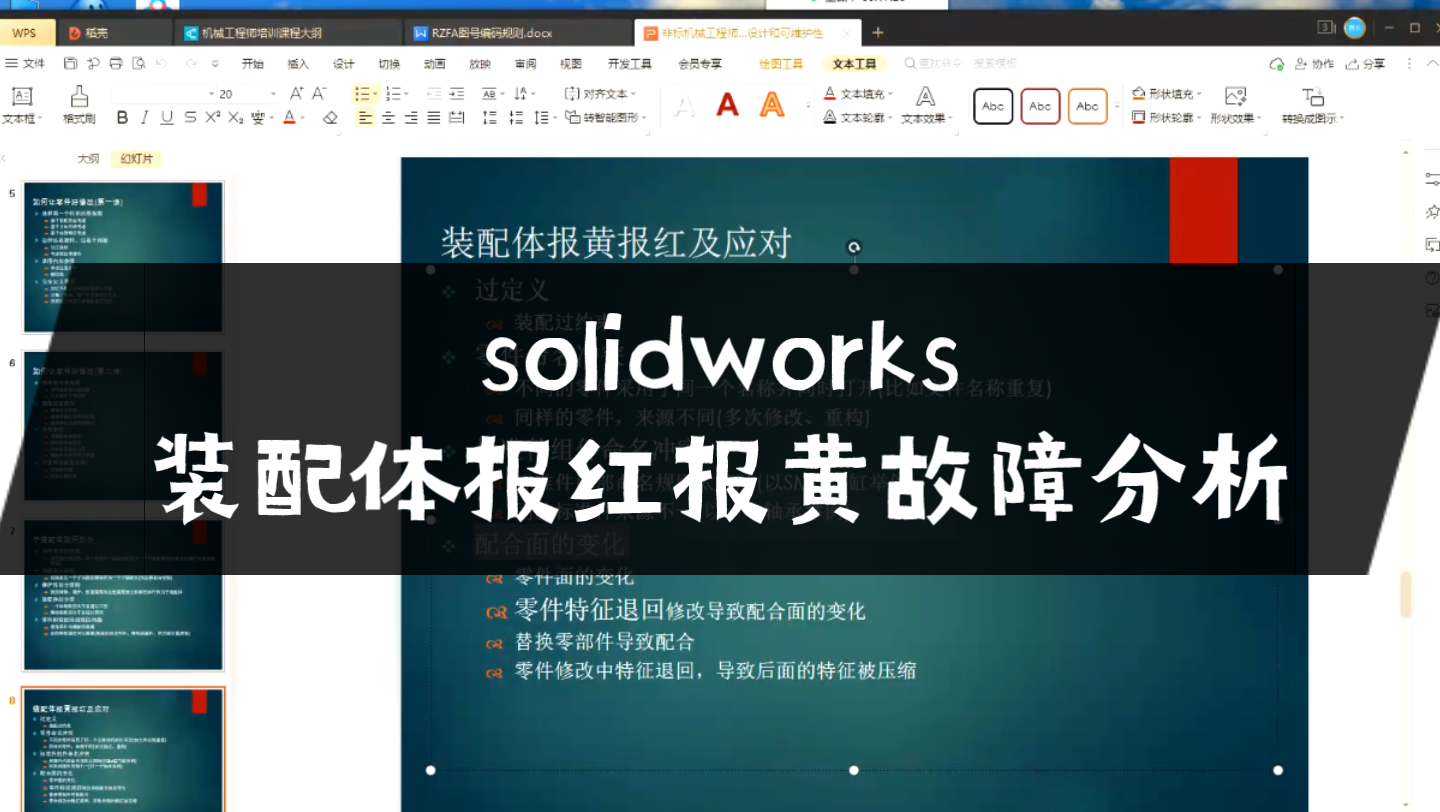
Task: Apply red outlined Abc shape style
Action: click(x=1040, y=106)
